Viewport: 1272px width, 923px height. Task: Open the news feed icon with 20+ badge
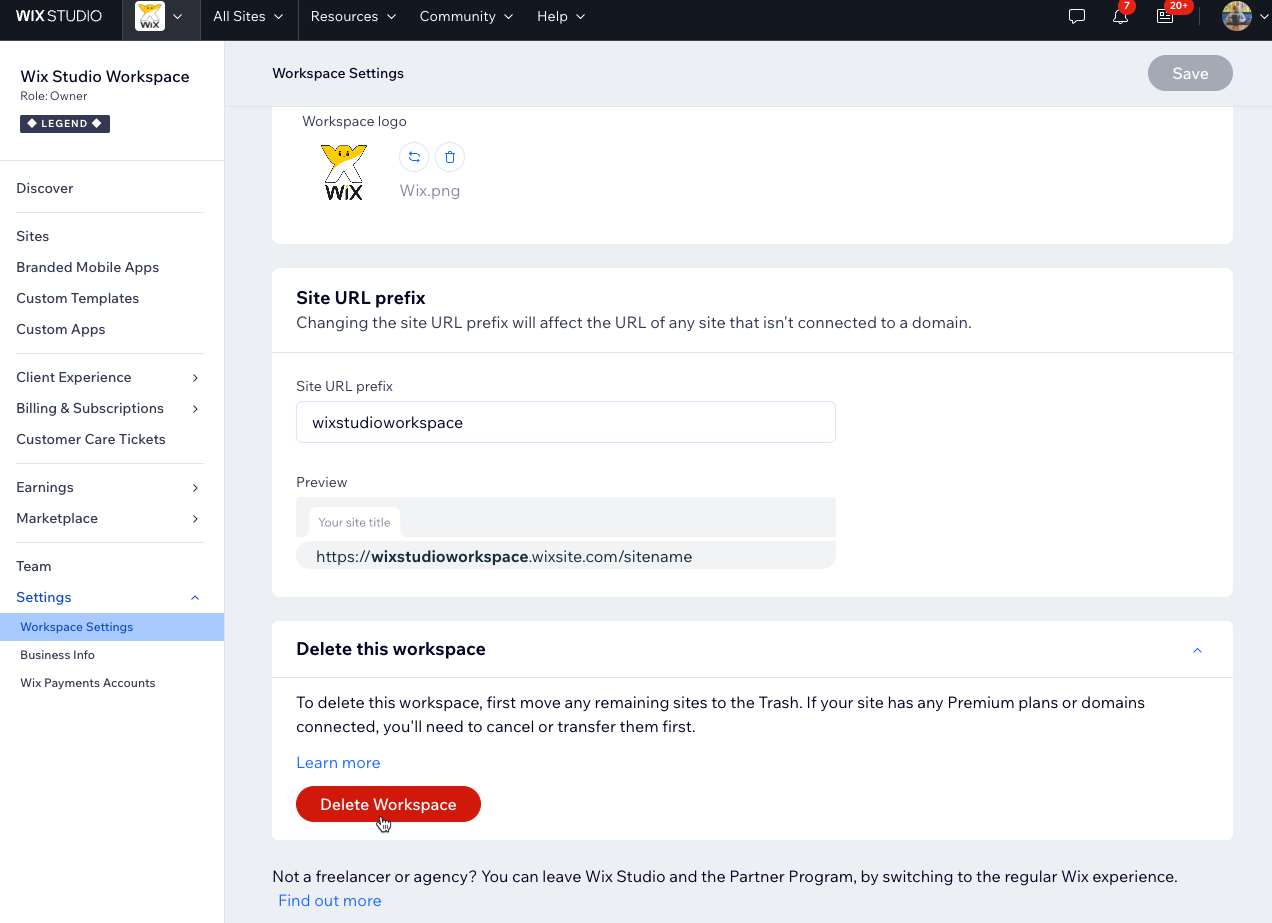(x=1165, y=17)
